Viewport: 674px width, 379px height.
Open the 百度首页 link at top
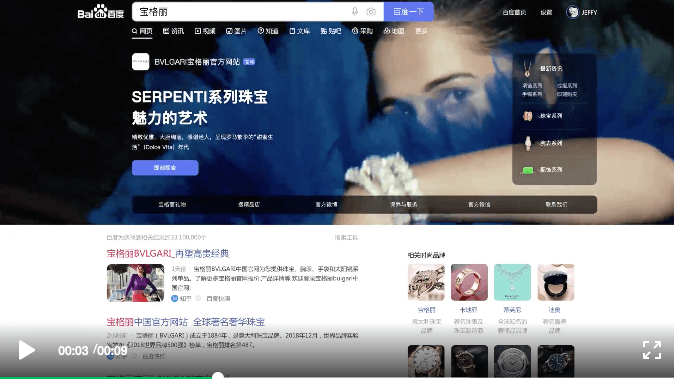(514, 12)
